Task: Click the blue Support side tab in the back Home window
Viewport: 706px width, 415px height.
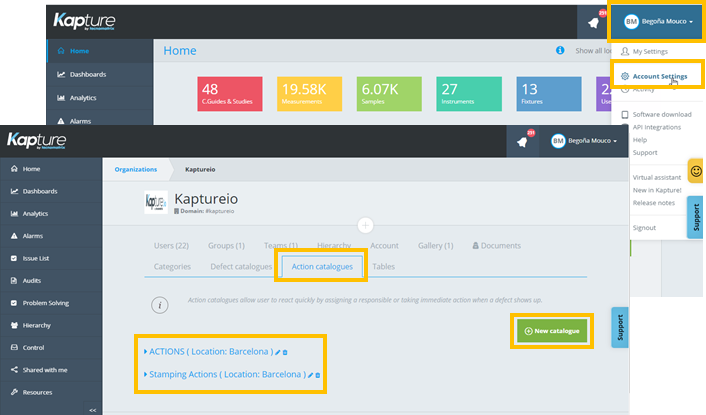Action: pos(695,217)
